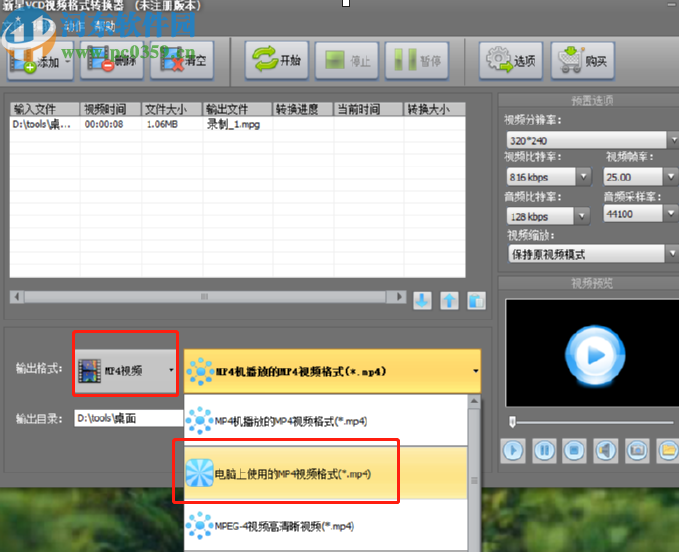Open the 帮助 menu
The image size is (679, 552).
[104, 27]
